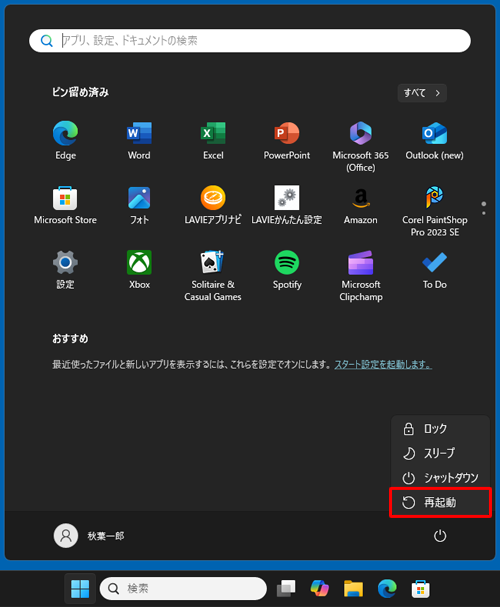Image resolution: width=500 pixels, height=607 pixels.
Task: Click the Windows Start button on taskbar
Action: pyautogui.click(x=80, y=588)
